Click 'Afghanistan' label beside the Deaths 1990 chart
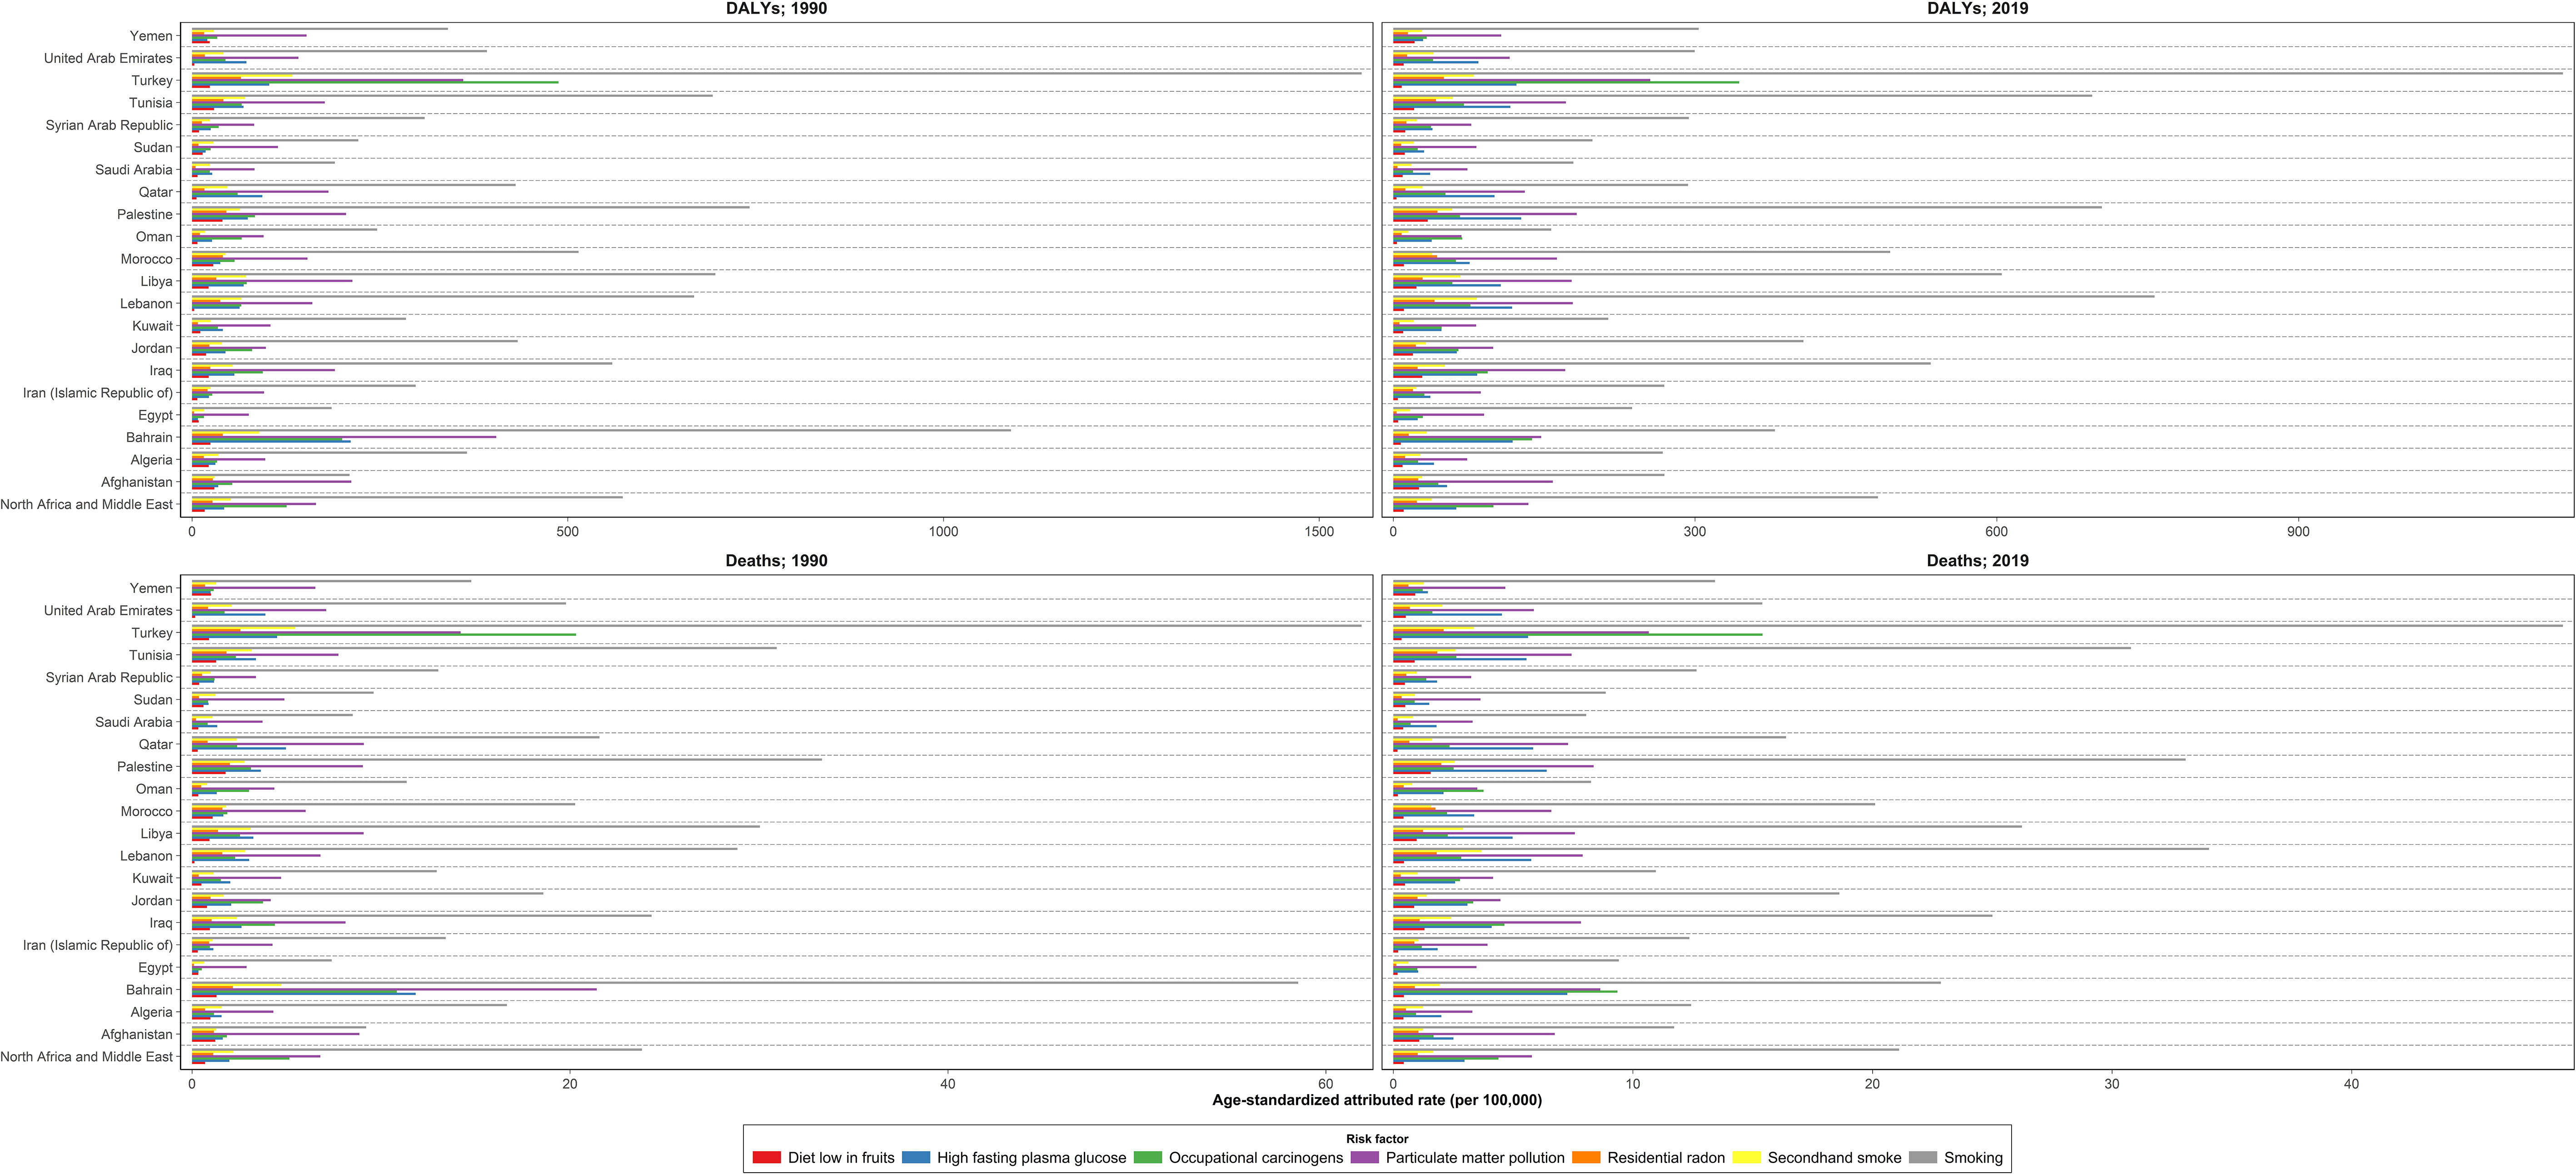This screenshot has height=1174, width=2576. coord(137,1035)
